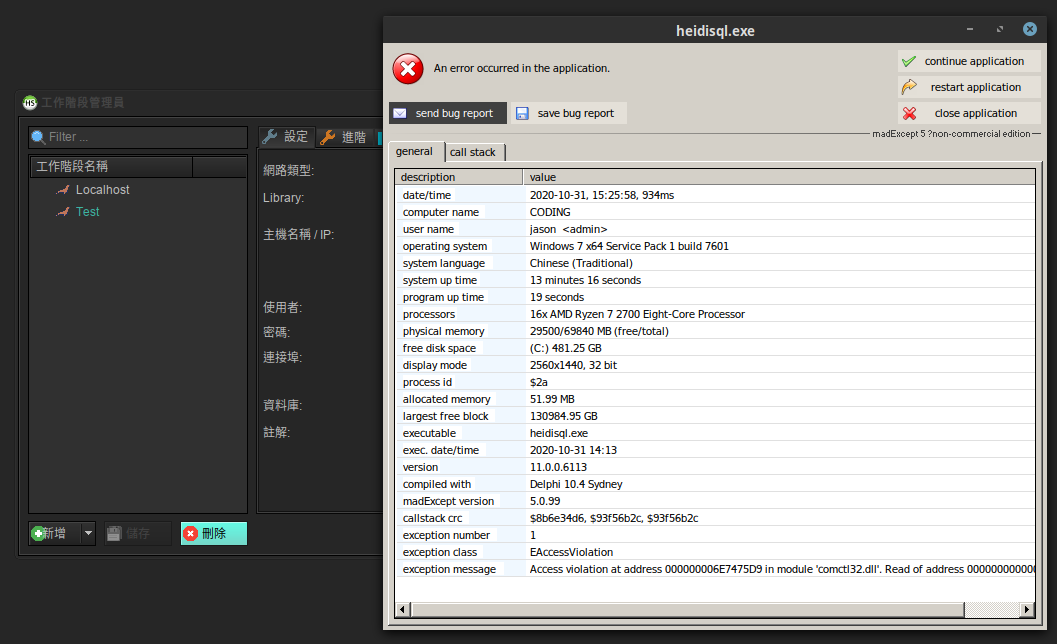Select the physical memory row
This screenshot has width=1057, height=644.
715,331
